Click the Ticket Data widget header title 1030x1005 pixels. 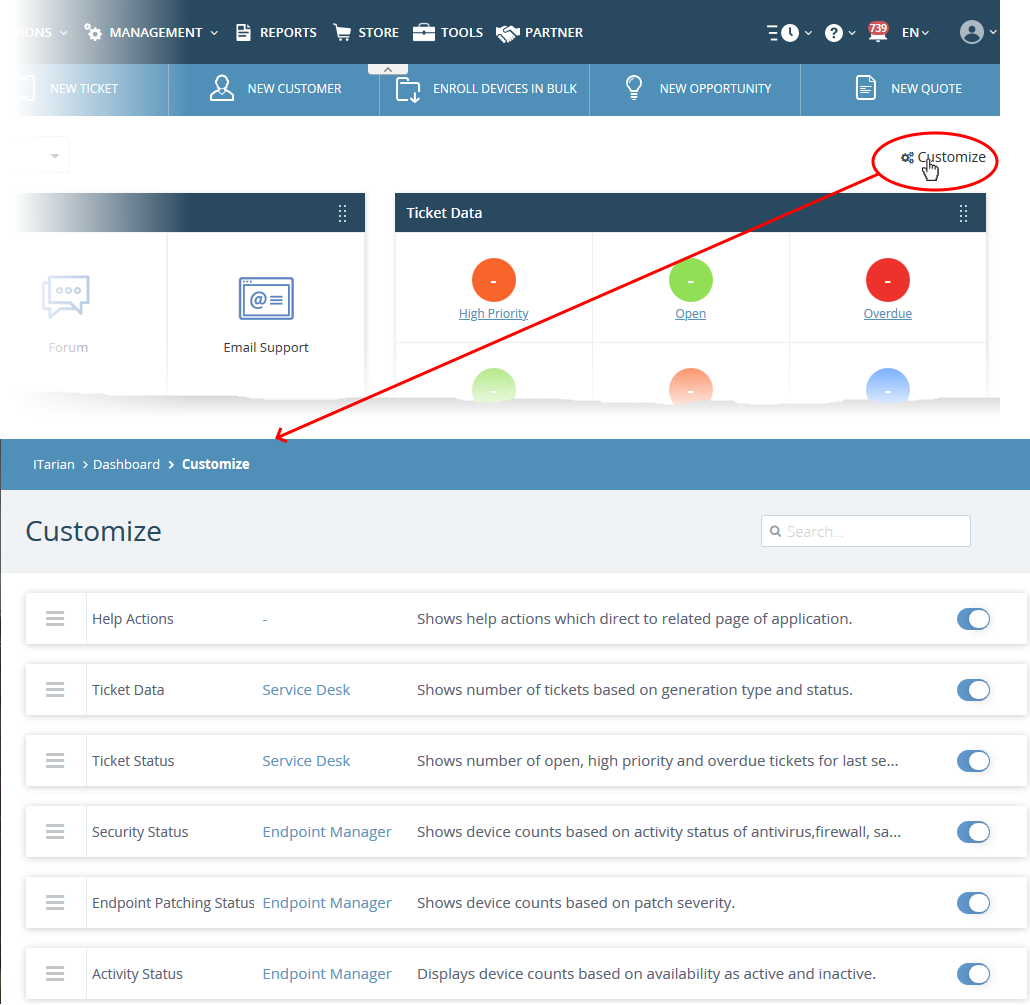444,213
